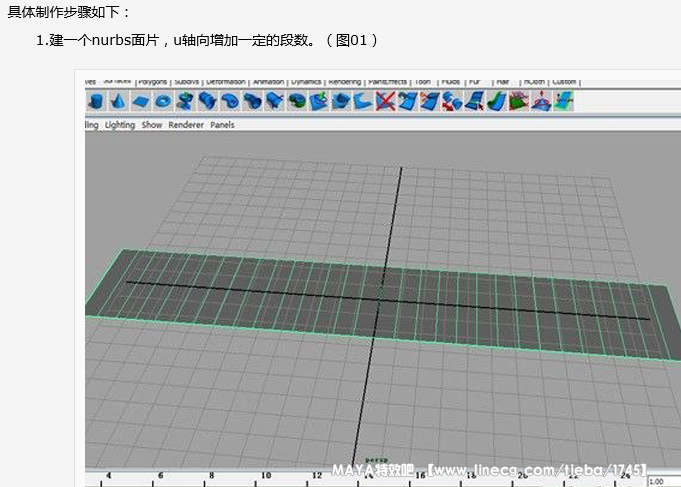Open the Renderer viewport menu

point(185,125)
